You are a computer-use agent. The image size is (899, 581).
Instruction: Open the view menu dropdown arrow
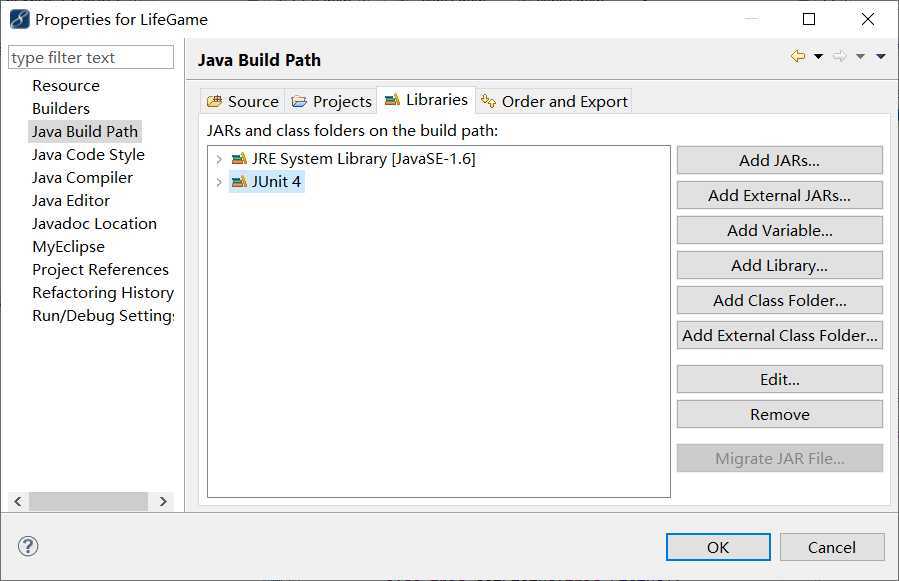tap(881, 56)
